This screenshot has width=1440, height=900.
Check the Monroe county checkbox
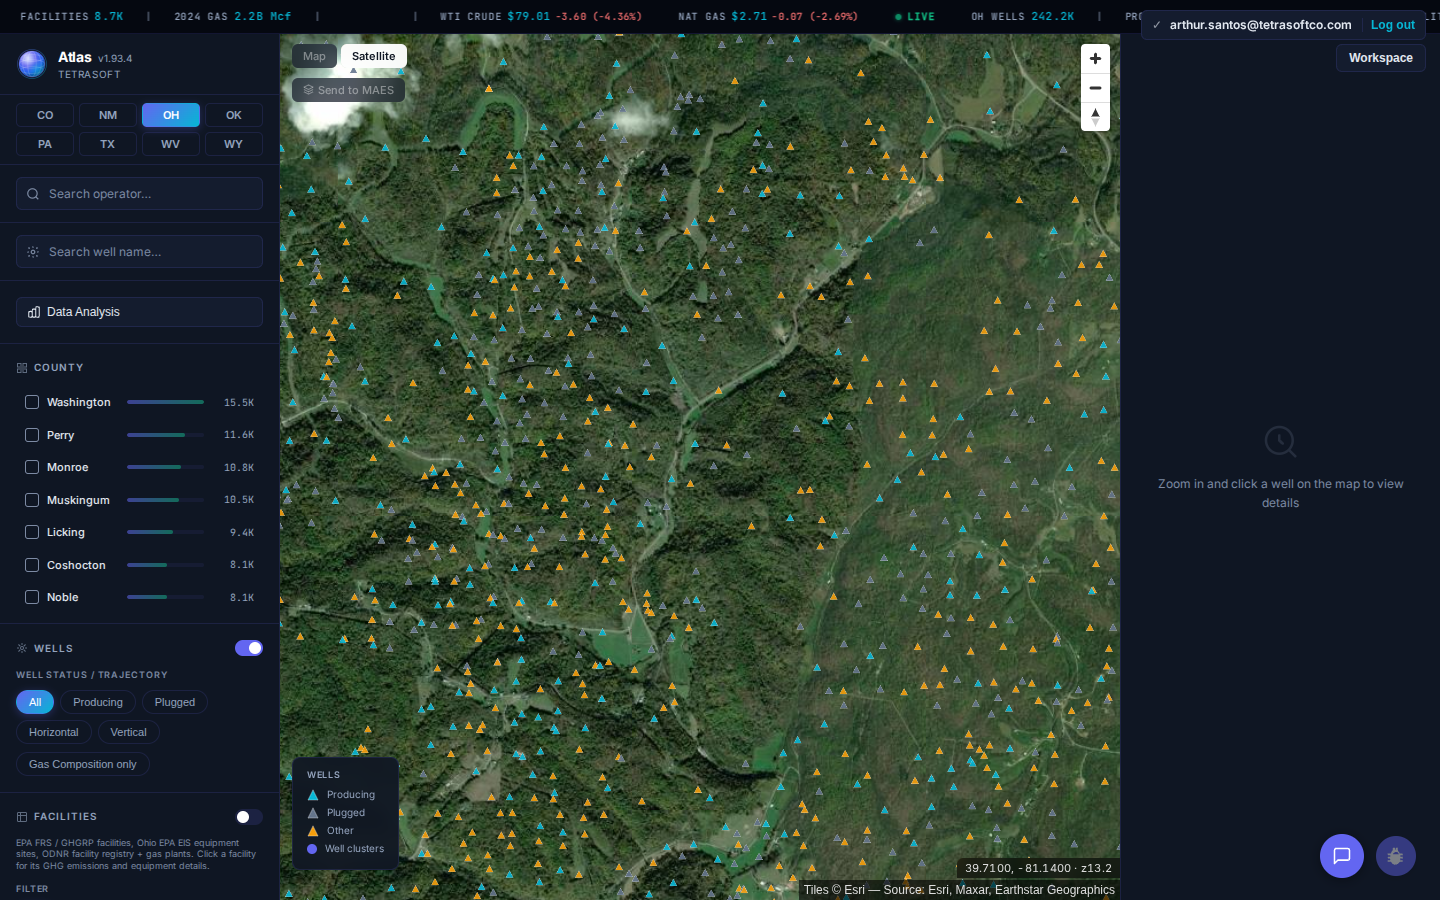pos(32,467)
